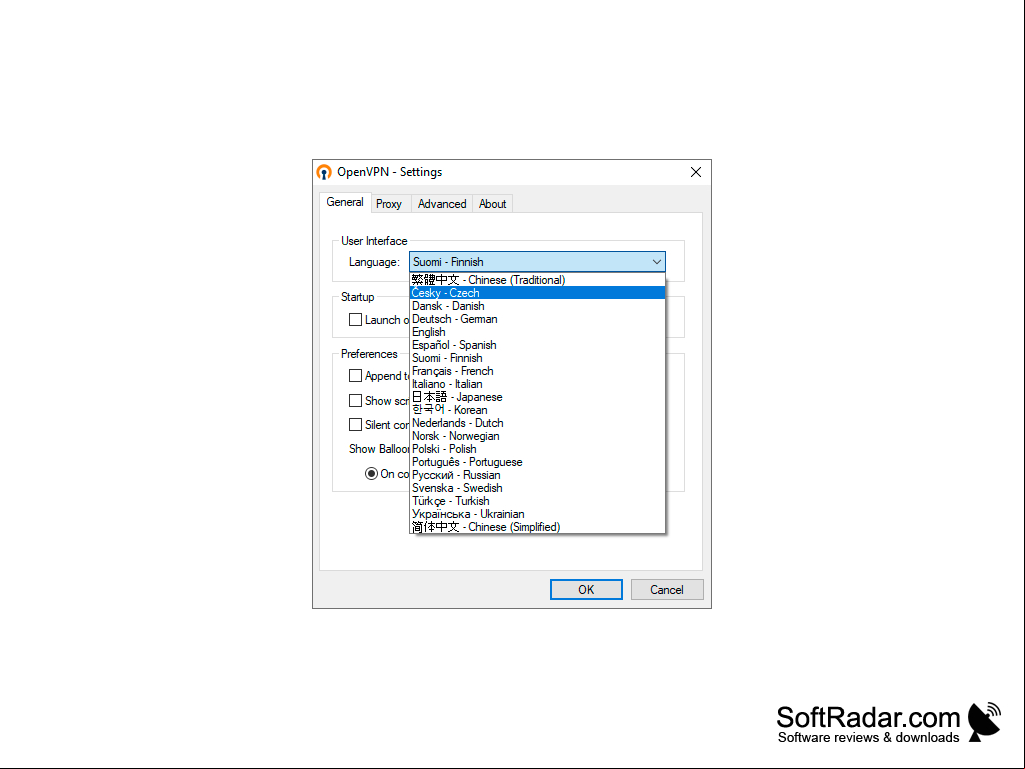Select the On connect radio button
Viewport: 1025px width, 769px height.
click(x=371, y=473)
